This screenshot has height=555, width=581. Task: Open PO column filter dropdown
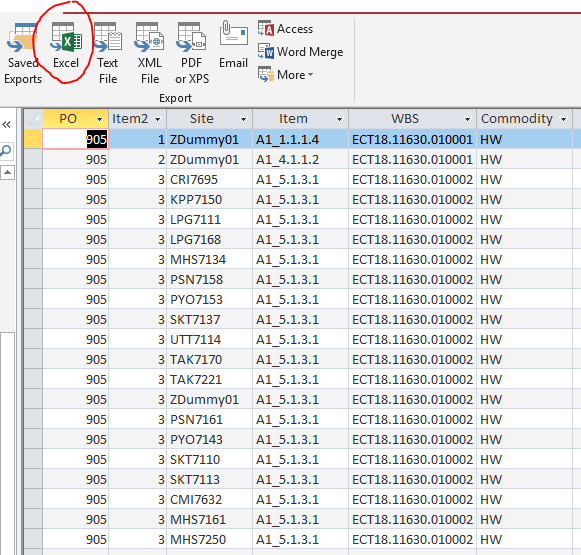point(99,119)
